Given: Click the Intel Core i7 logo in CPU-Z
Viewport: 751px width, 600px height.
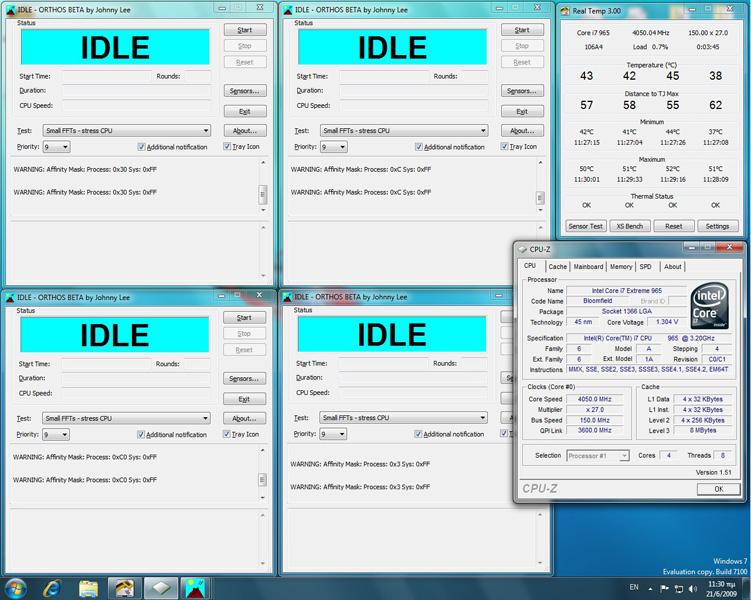Looking at the screenshot, I should pos(710,305).
